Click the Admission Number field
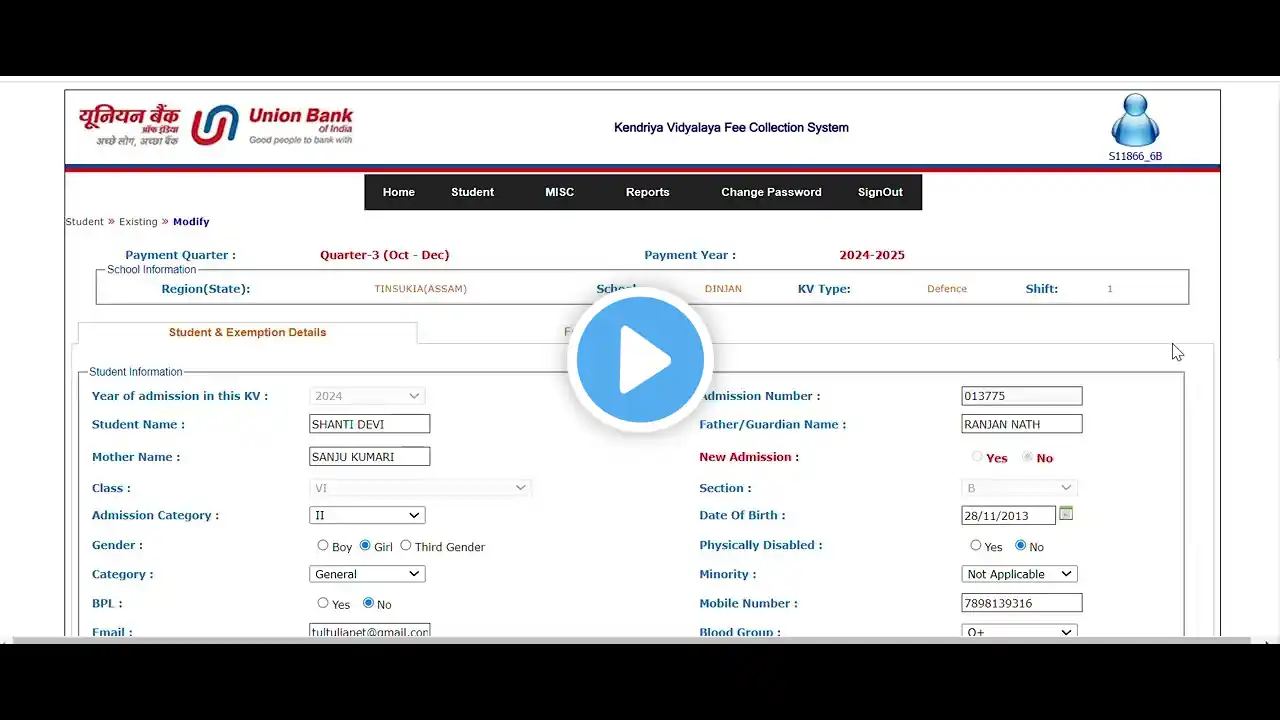 [x=1022, y=396]
